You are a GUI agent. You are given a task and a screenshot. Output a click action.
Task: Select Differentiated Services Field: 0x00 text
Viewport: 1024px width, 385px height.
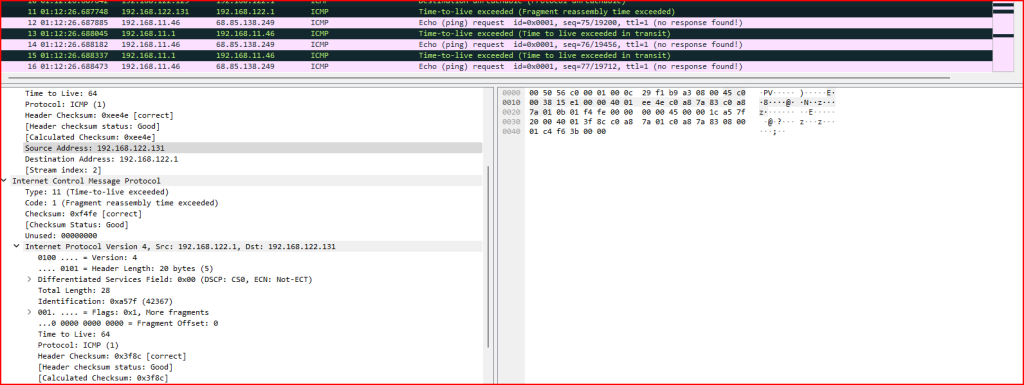(175, 279)
